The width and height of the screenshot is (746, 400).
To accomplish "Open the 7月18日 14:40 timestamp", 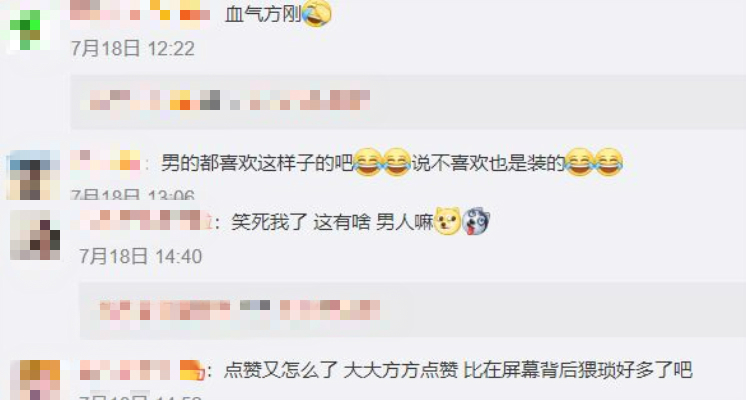I will point(140,257).
